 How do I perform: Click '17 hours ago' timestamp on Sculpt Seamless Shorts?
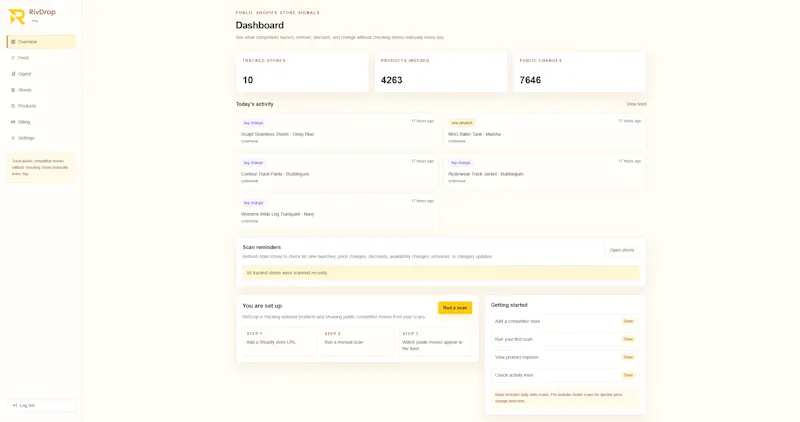pyautogui.click(x=422, y=121)
